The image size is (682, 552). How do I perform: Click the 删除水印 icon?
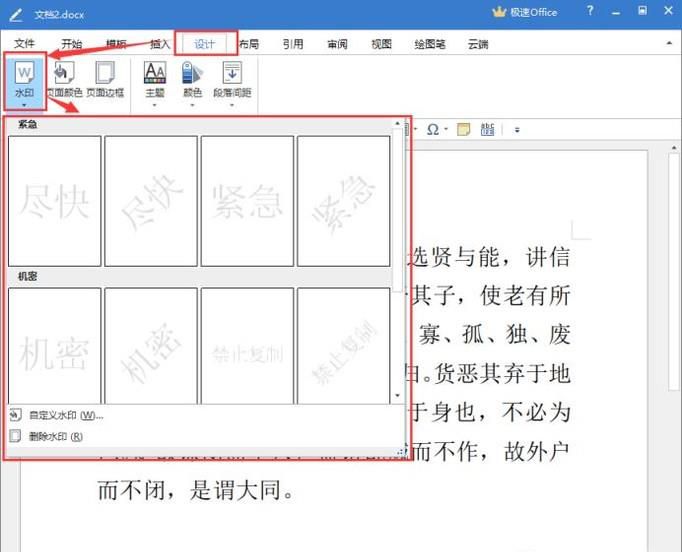point(15,436)
